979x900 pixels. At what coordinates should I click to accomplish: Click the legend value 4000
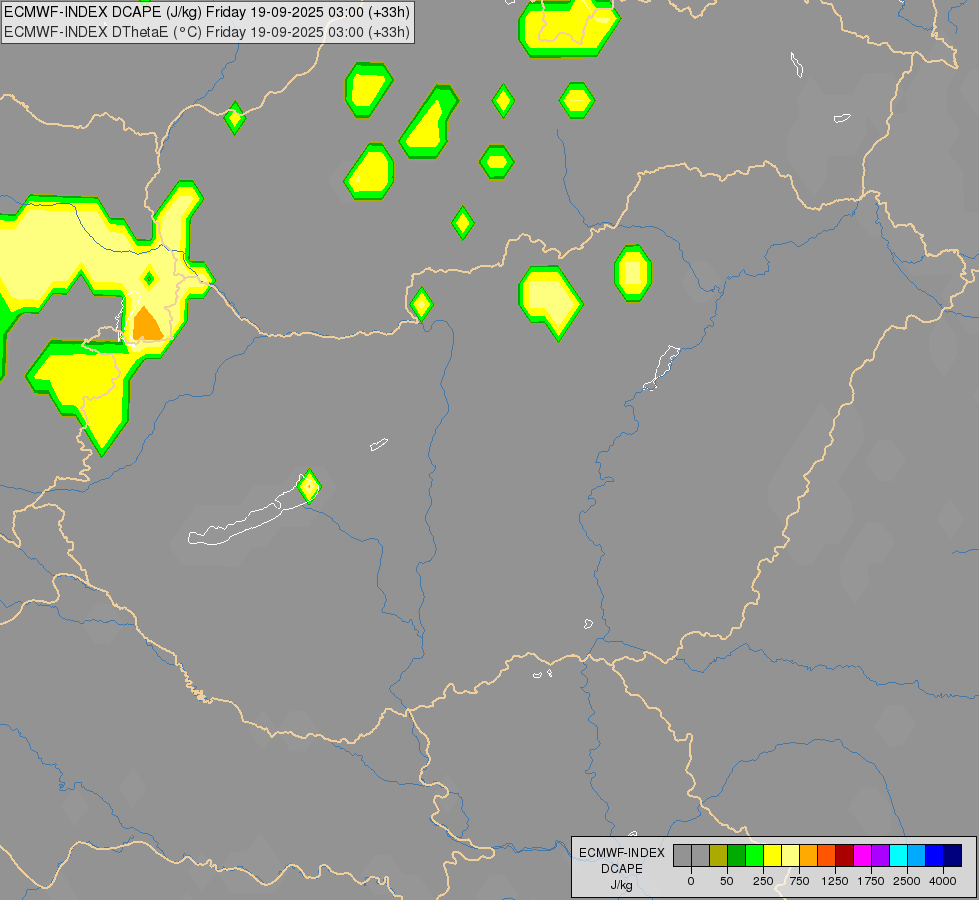tap(943, 881)
